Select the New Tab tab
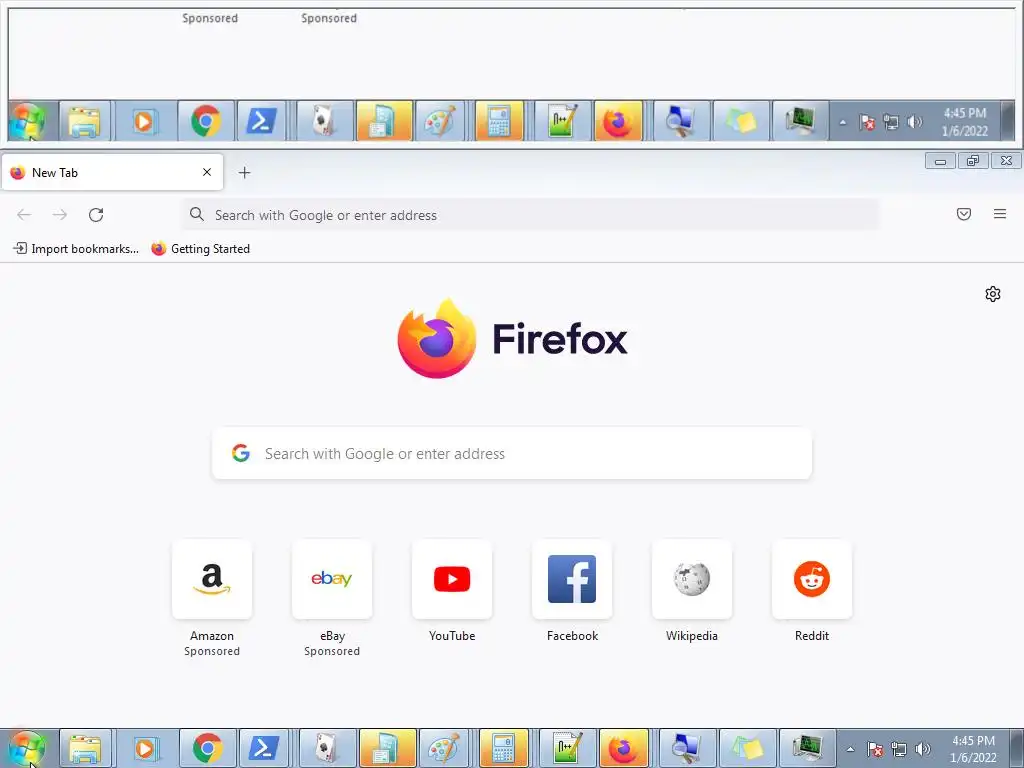This screenshot has height=768, width=1024. pos(112,172)
